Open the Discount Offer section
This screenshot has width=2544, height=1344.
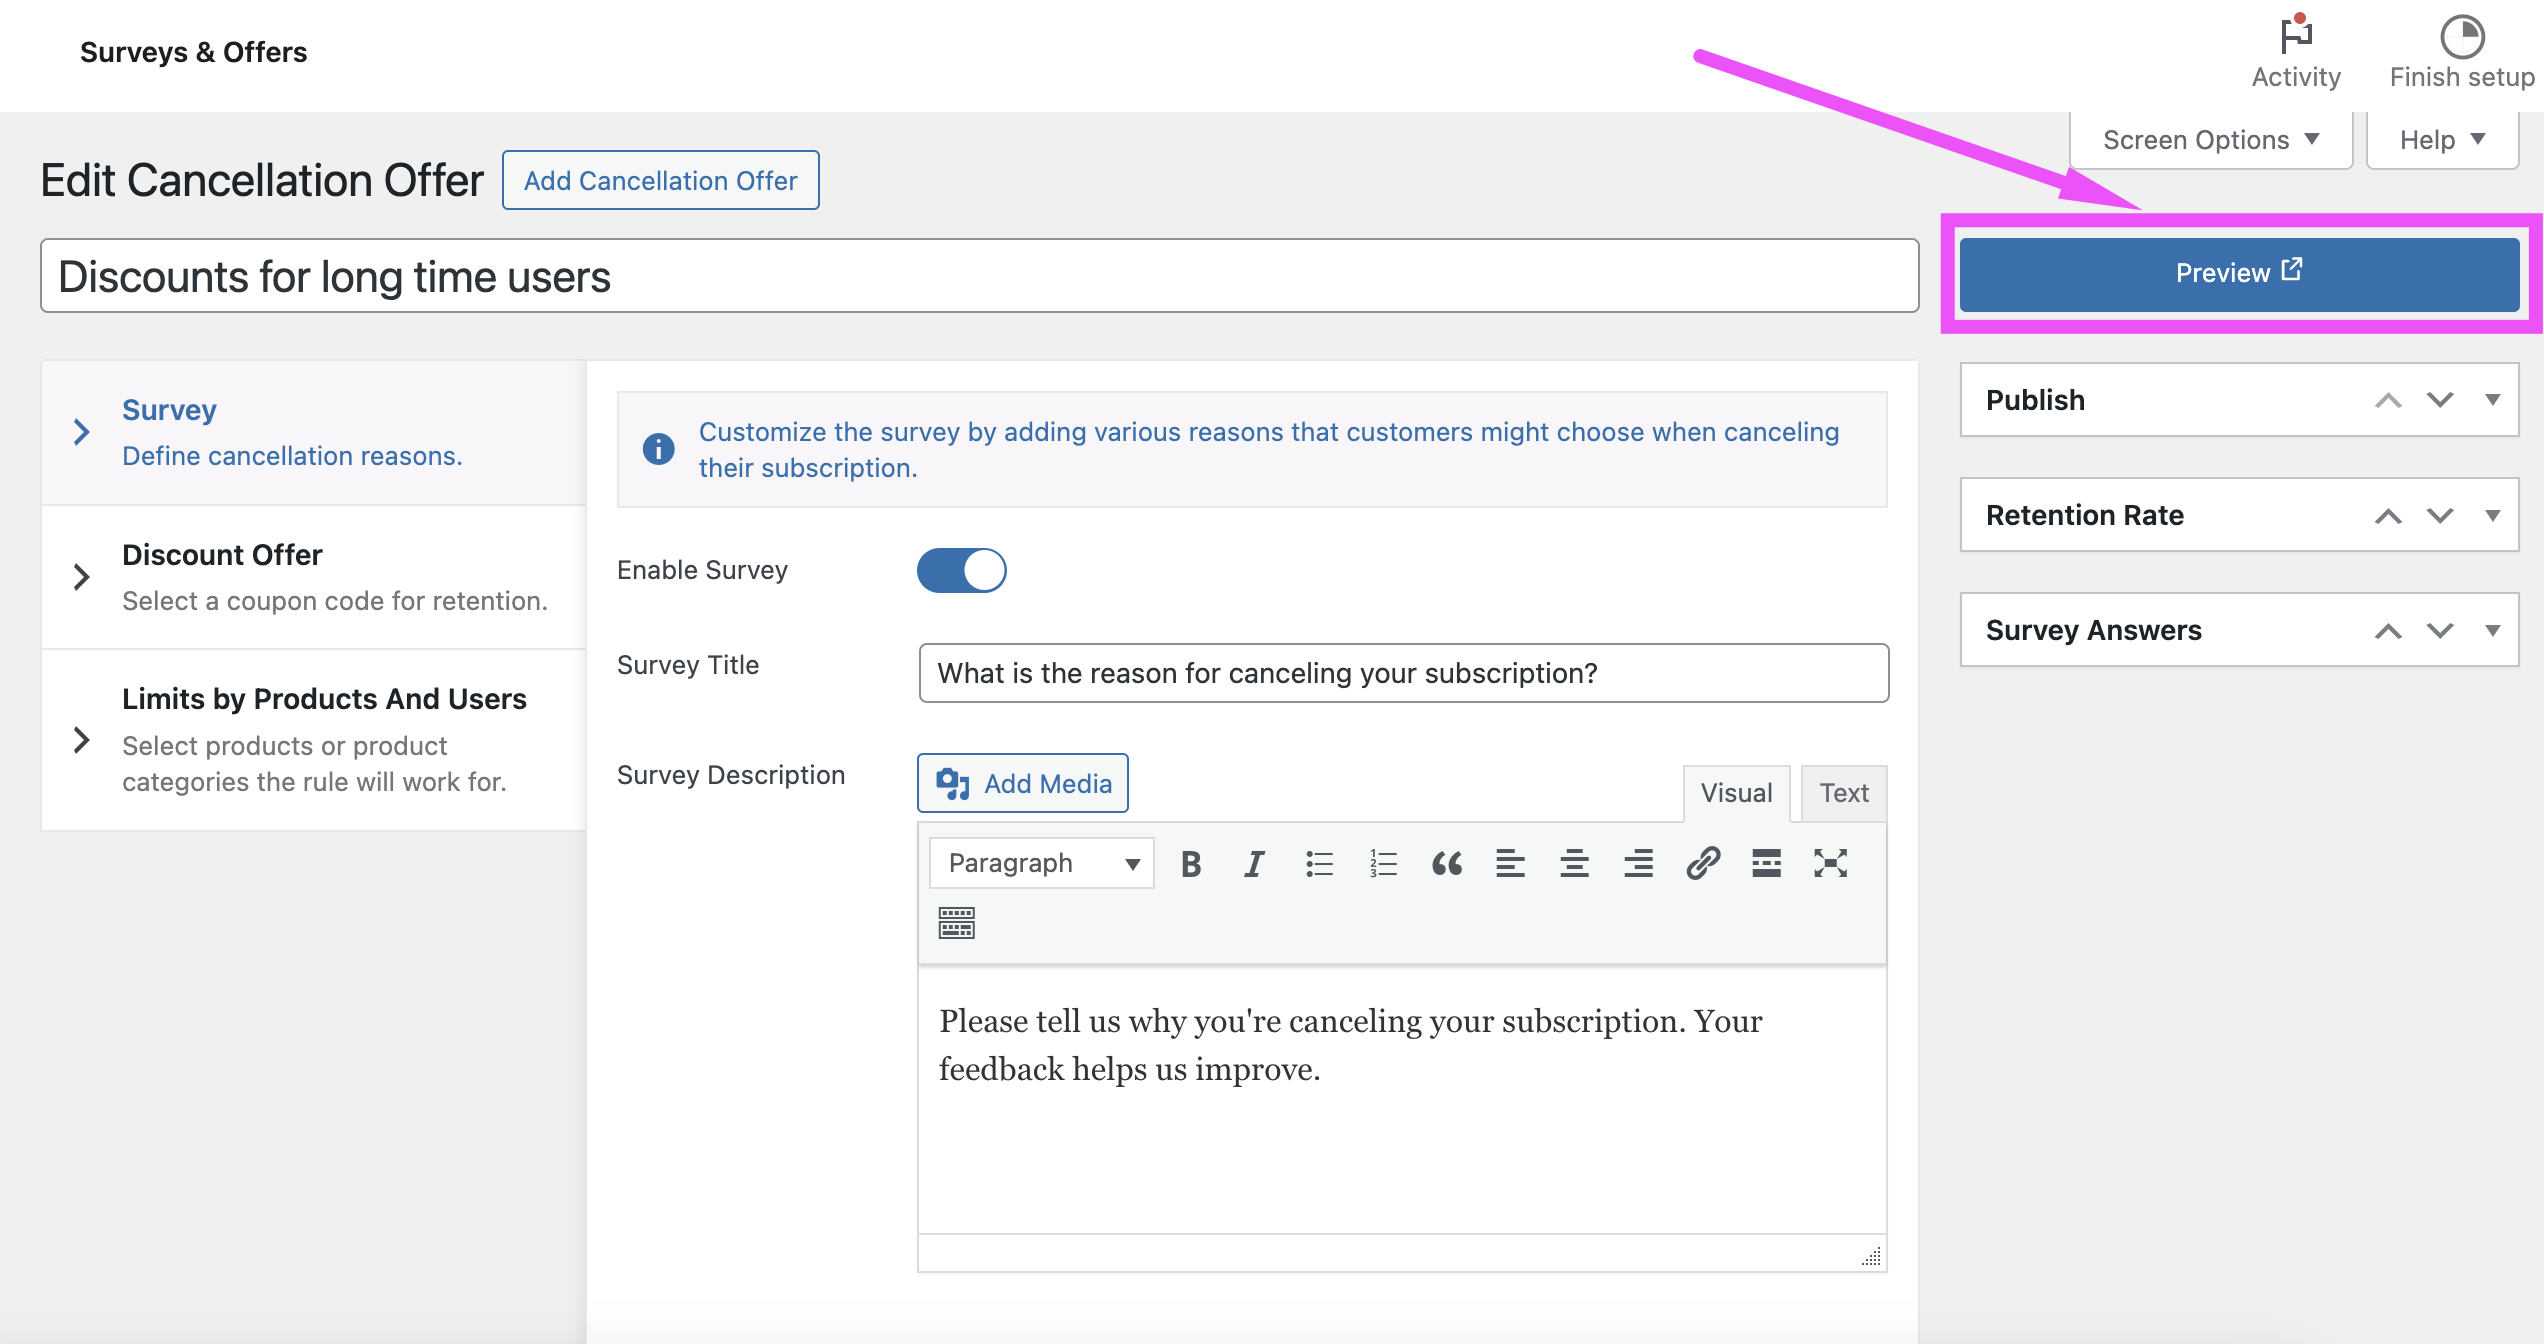pyautogui.click(x=313, y=578)
